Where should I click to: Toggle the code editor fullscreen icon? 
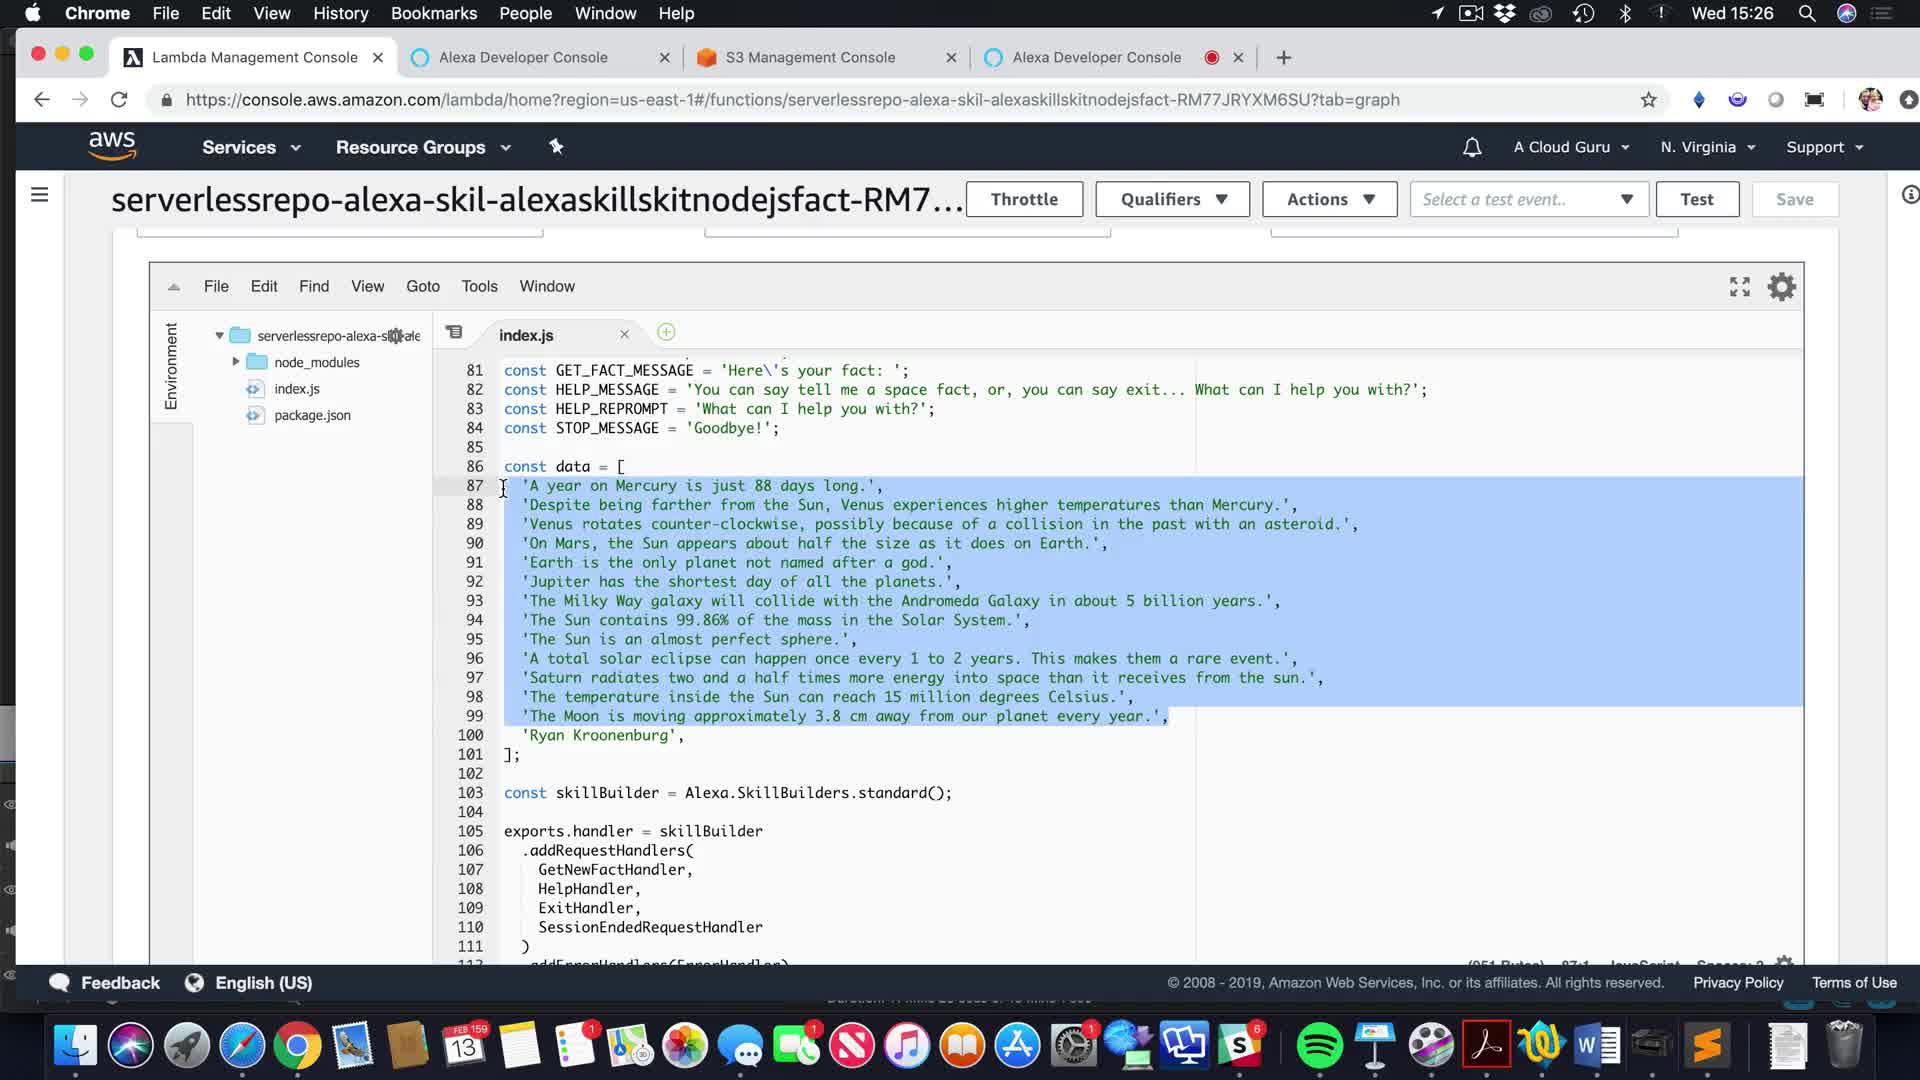coord(1739,287)
